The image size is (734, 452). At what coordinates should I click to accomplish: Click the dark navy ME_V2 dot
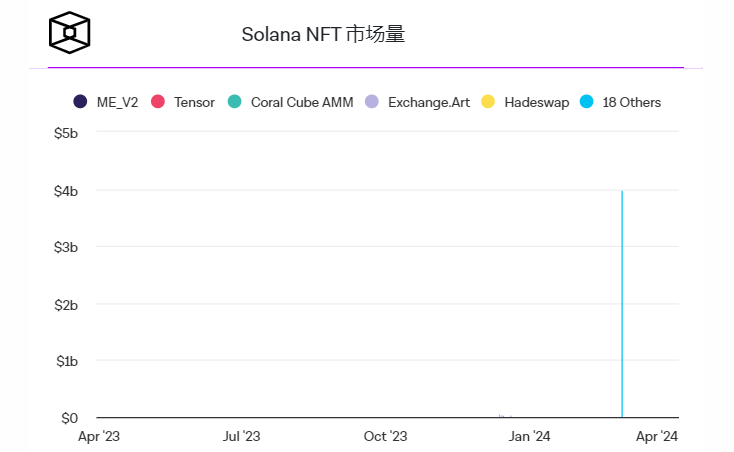tap(80, 102)
